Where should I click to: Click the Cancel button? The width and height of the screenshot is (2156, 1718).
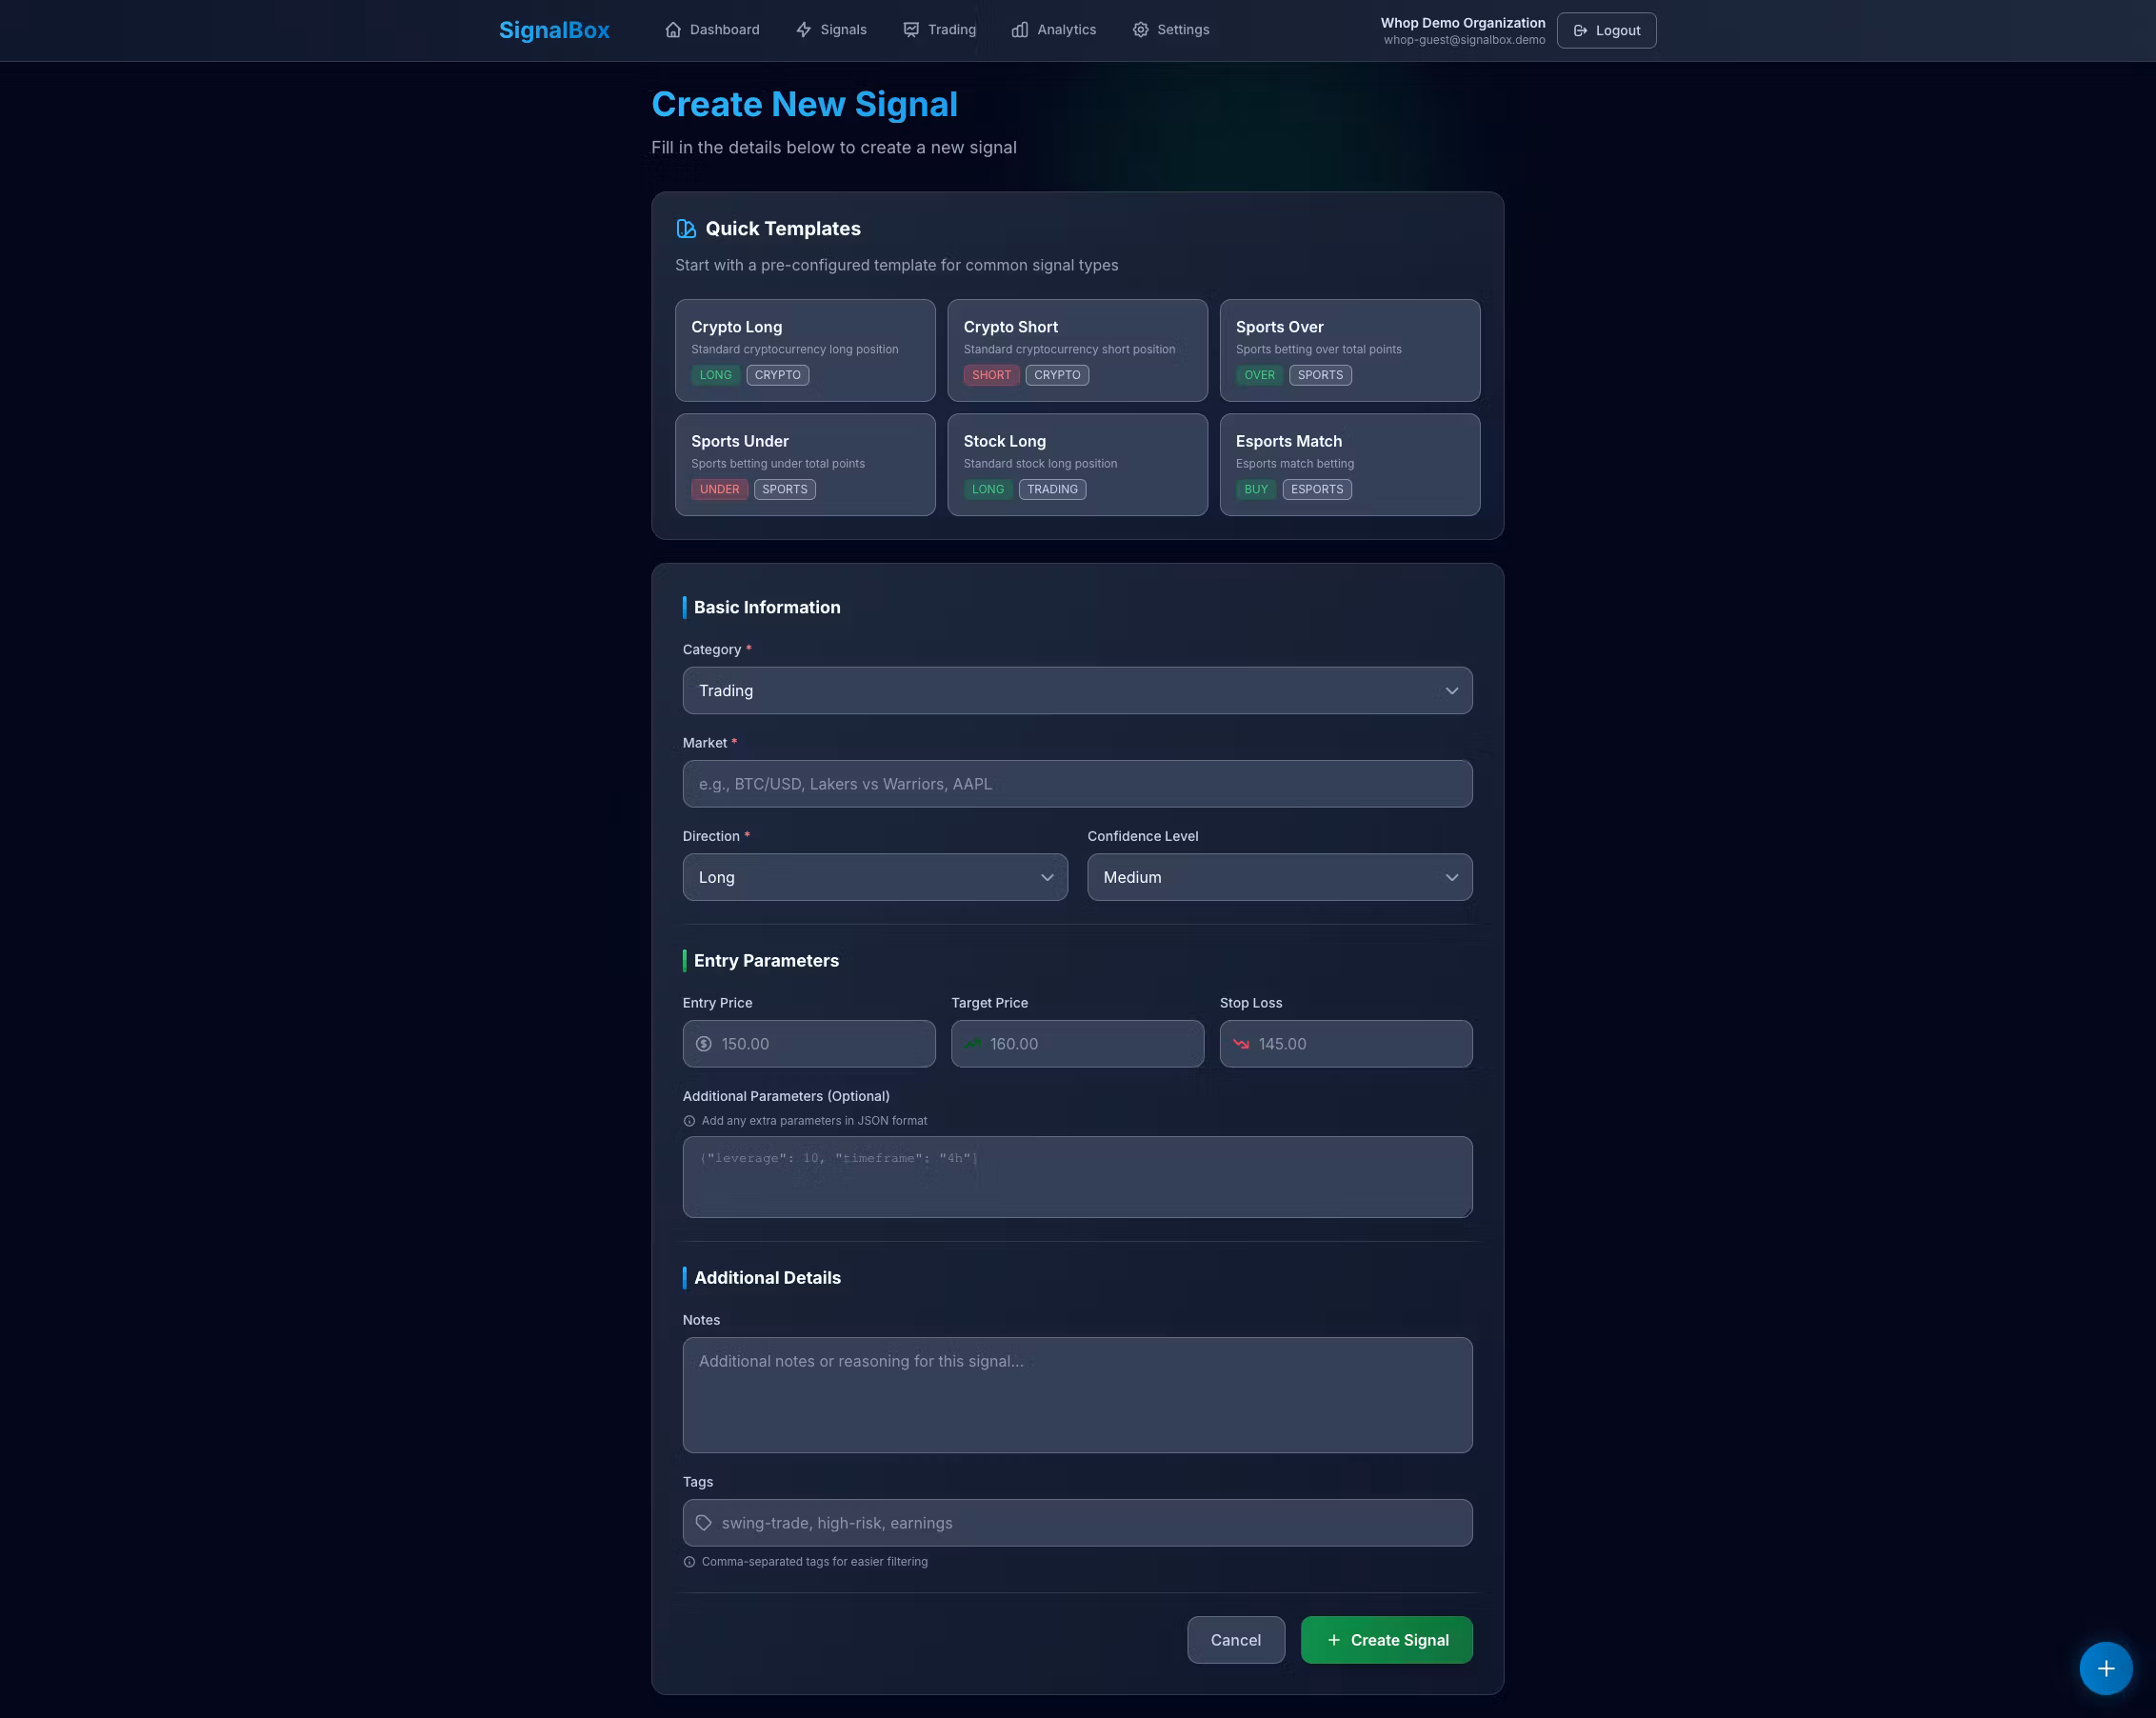pyautogui.click(x=1235, y=1640)
